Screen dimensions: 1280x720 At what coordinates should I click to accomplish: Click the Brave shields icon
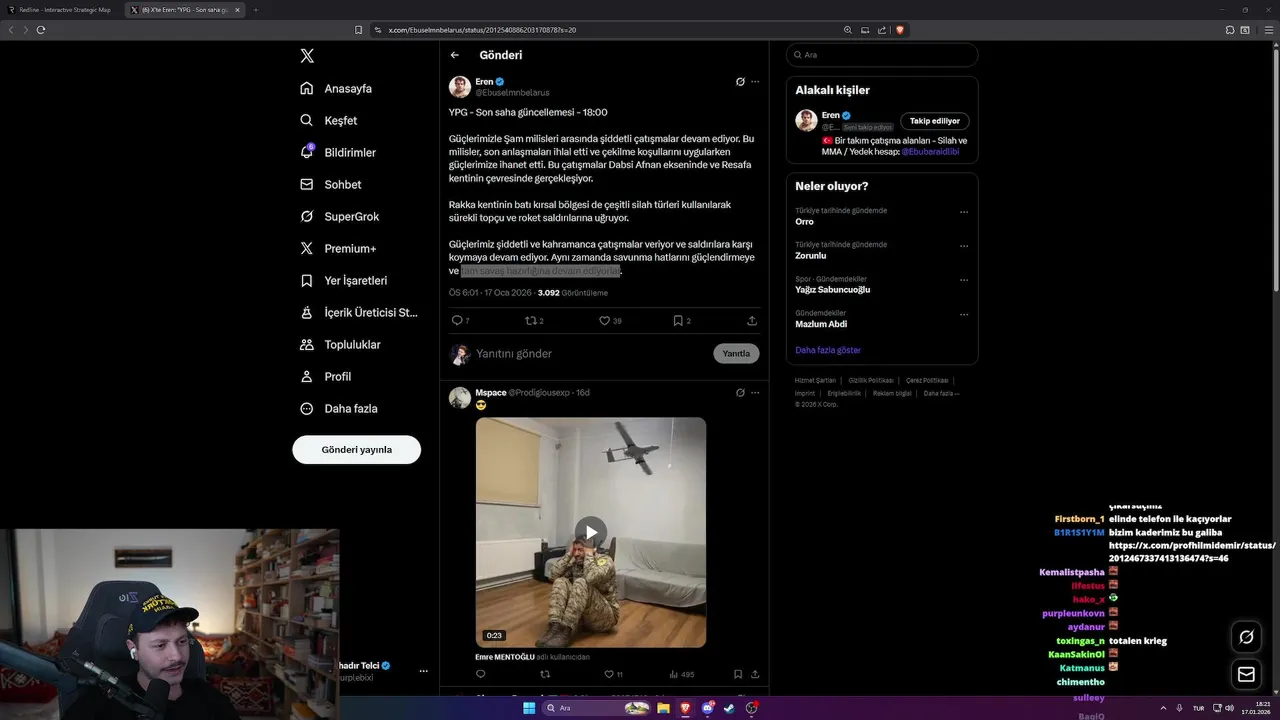pos(900,30)
